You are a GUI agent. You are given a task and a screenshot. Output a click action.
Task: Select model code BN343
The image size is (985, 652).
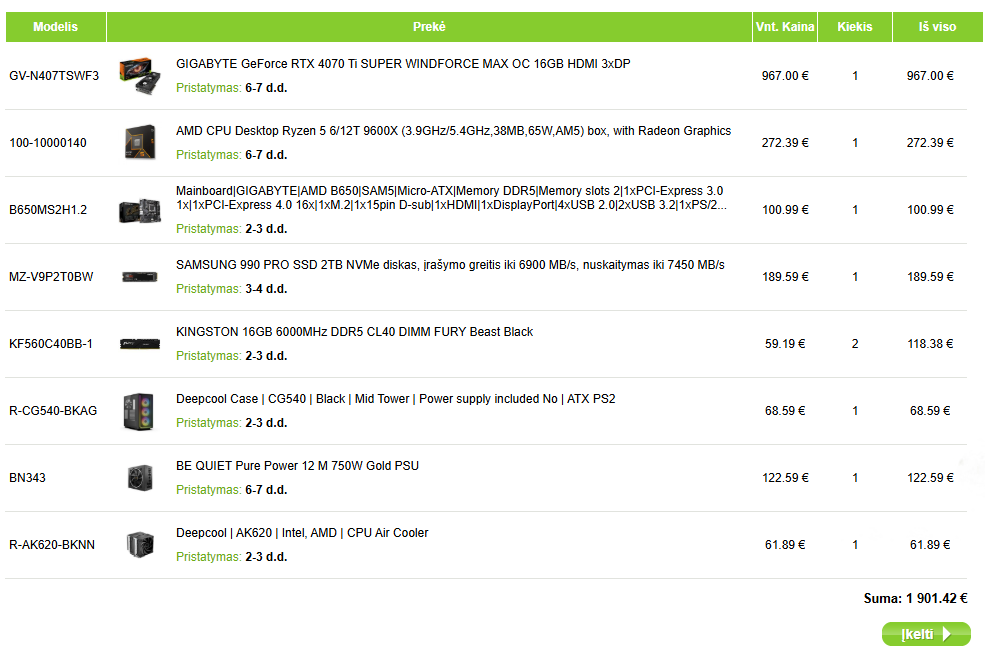(27, 478)
